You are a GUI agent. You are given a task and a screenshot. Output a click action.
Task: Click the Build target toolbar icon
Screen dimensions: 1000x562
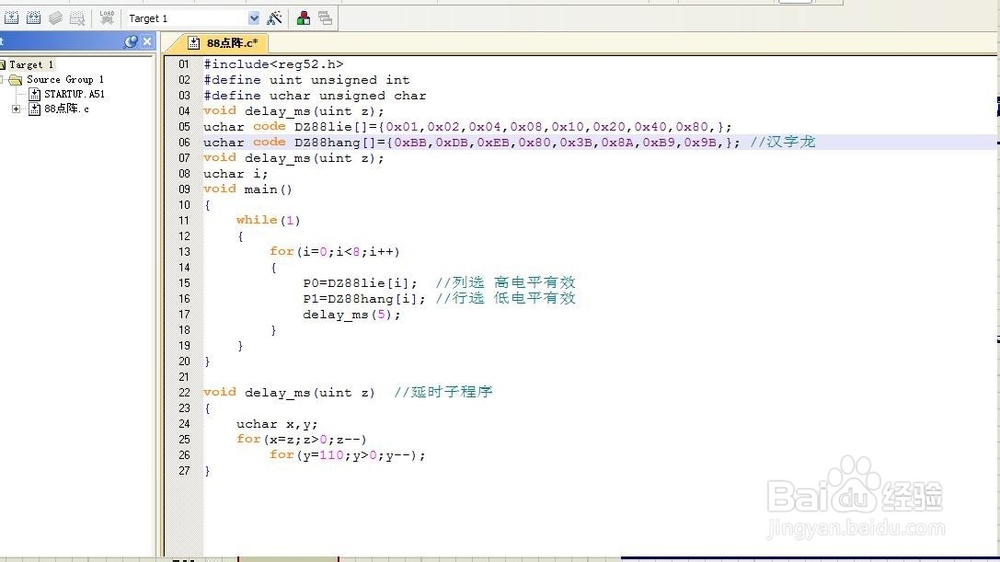point(11,18)
